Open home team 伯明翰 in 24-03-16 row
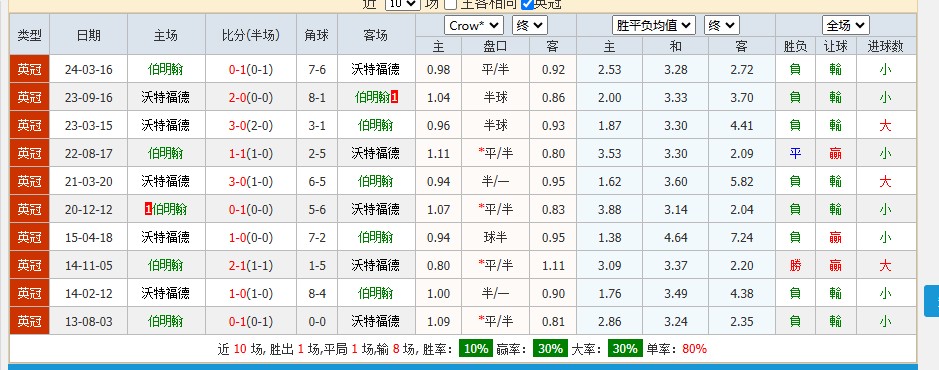Screen dimensions: 939x370 point(166,69)
